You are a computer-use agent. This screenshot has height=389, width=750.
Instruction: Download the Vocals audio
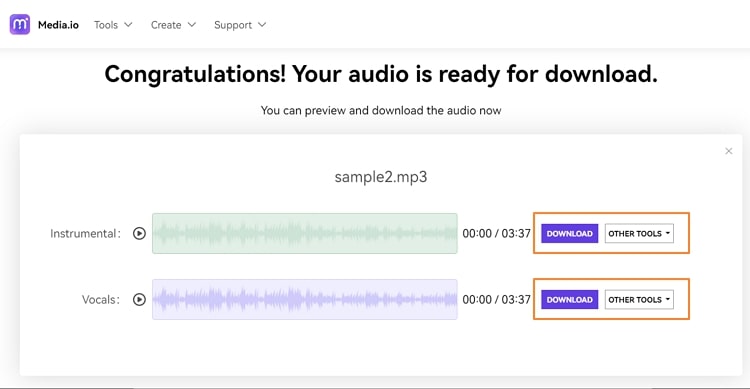[x=570, y=300]
